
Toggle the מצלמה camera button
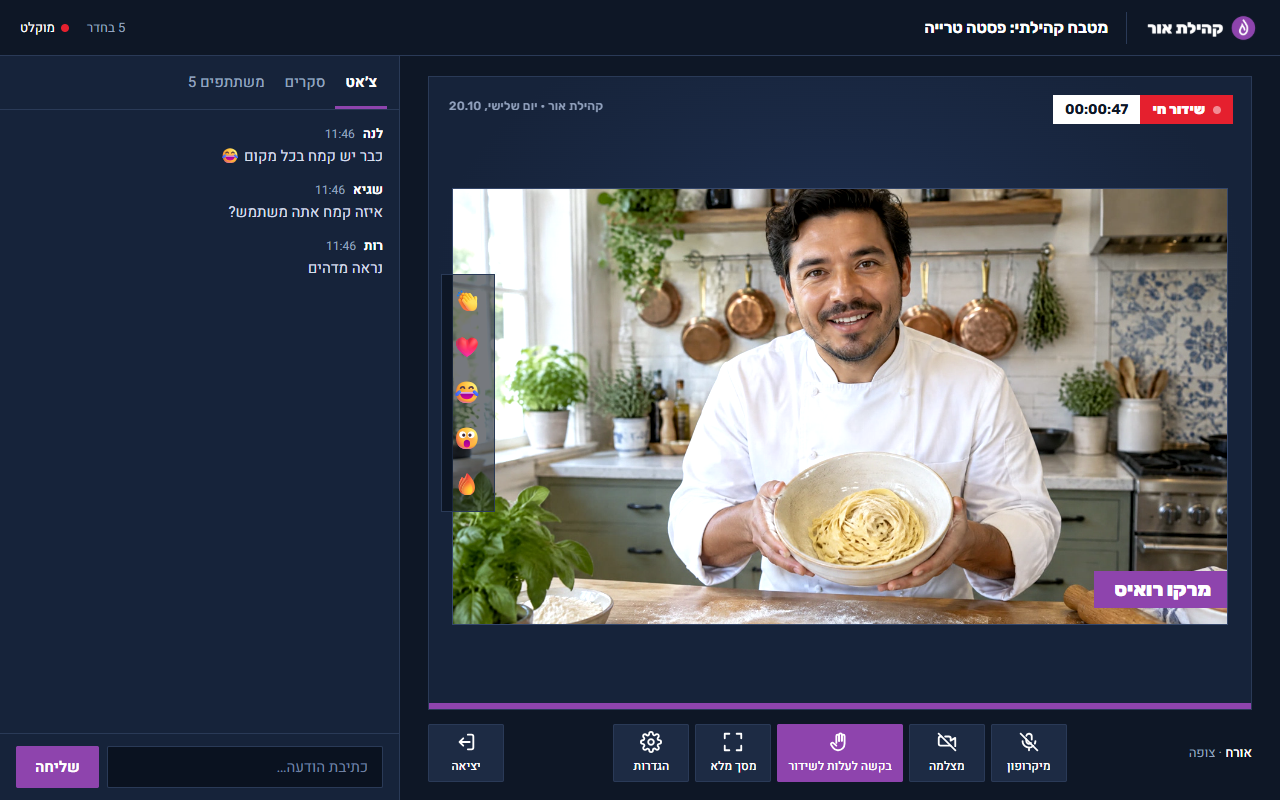pyautogui.click(x=946, y=753)
